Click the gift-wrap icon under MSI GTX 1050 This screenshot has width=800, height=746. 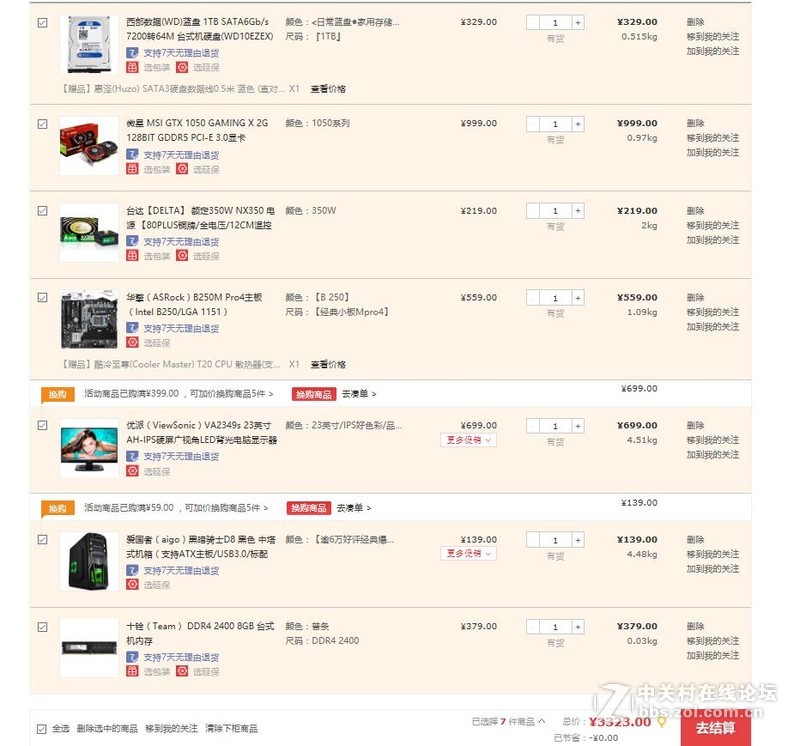pos(132,169)
